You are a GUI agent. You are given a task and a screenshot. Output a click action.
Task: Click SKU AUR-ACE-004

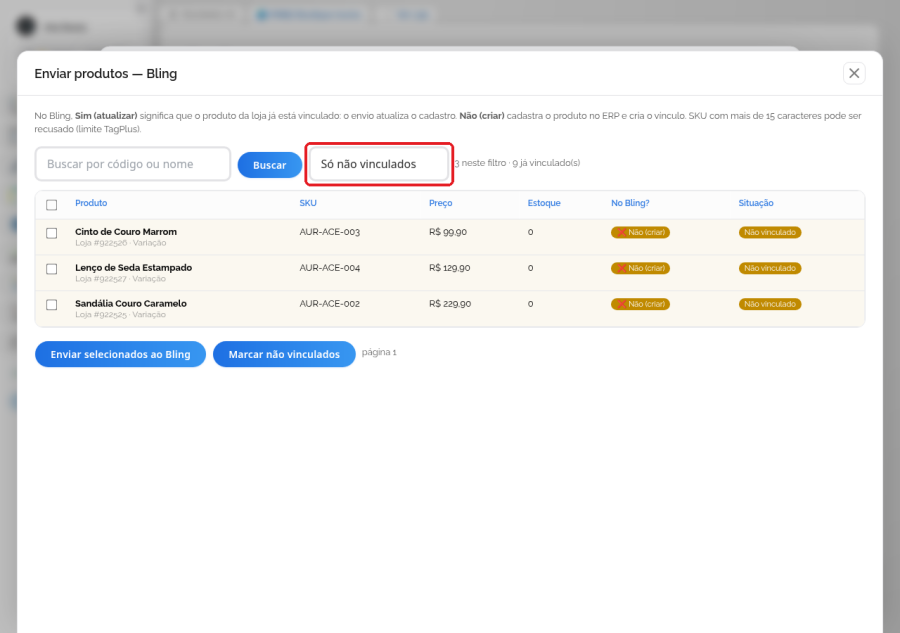pos(329,268)
